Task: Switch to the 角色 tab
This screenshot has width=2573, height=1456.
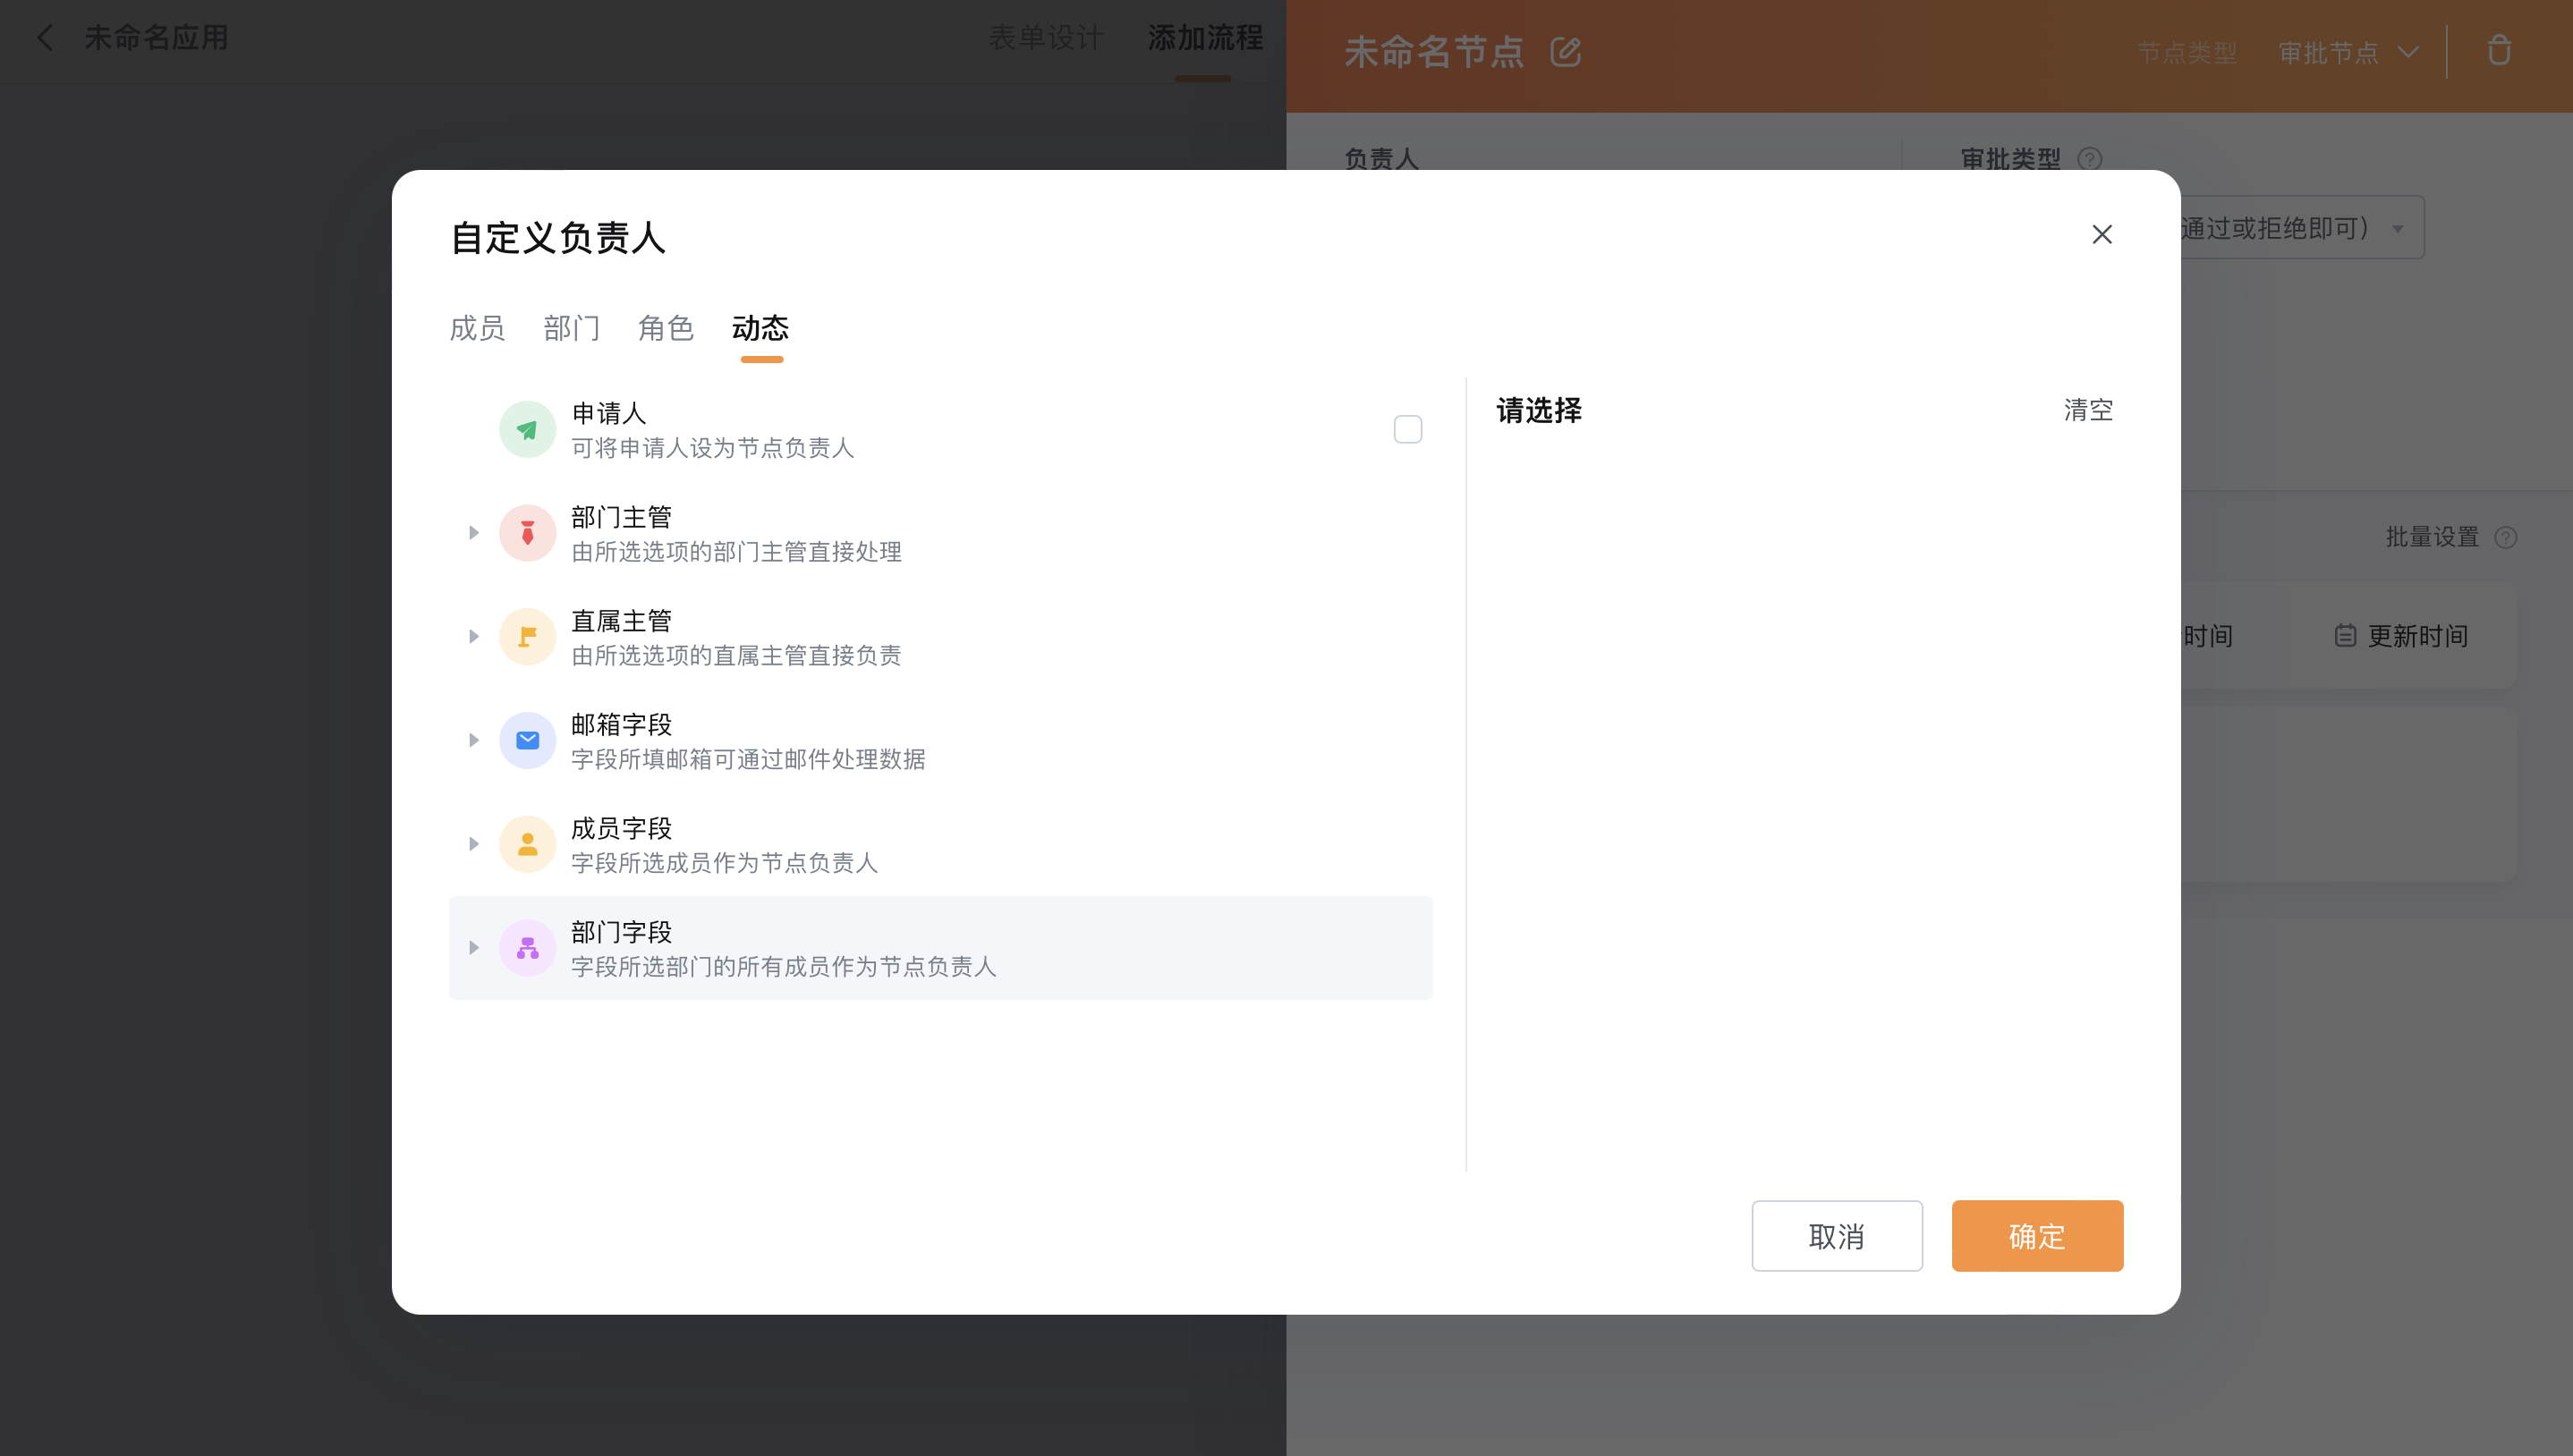Action: click(x=666, y=328)
